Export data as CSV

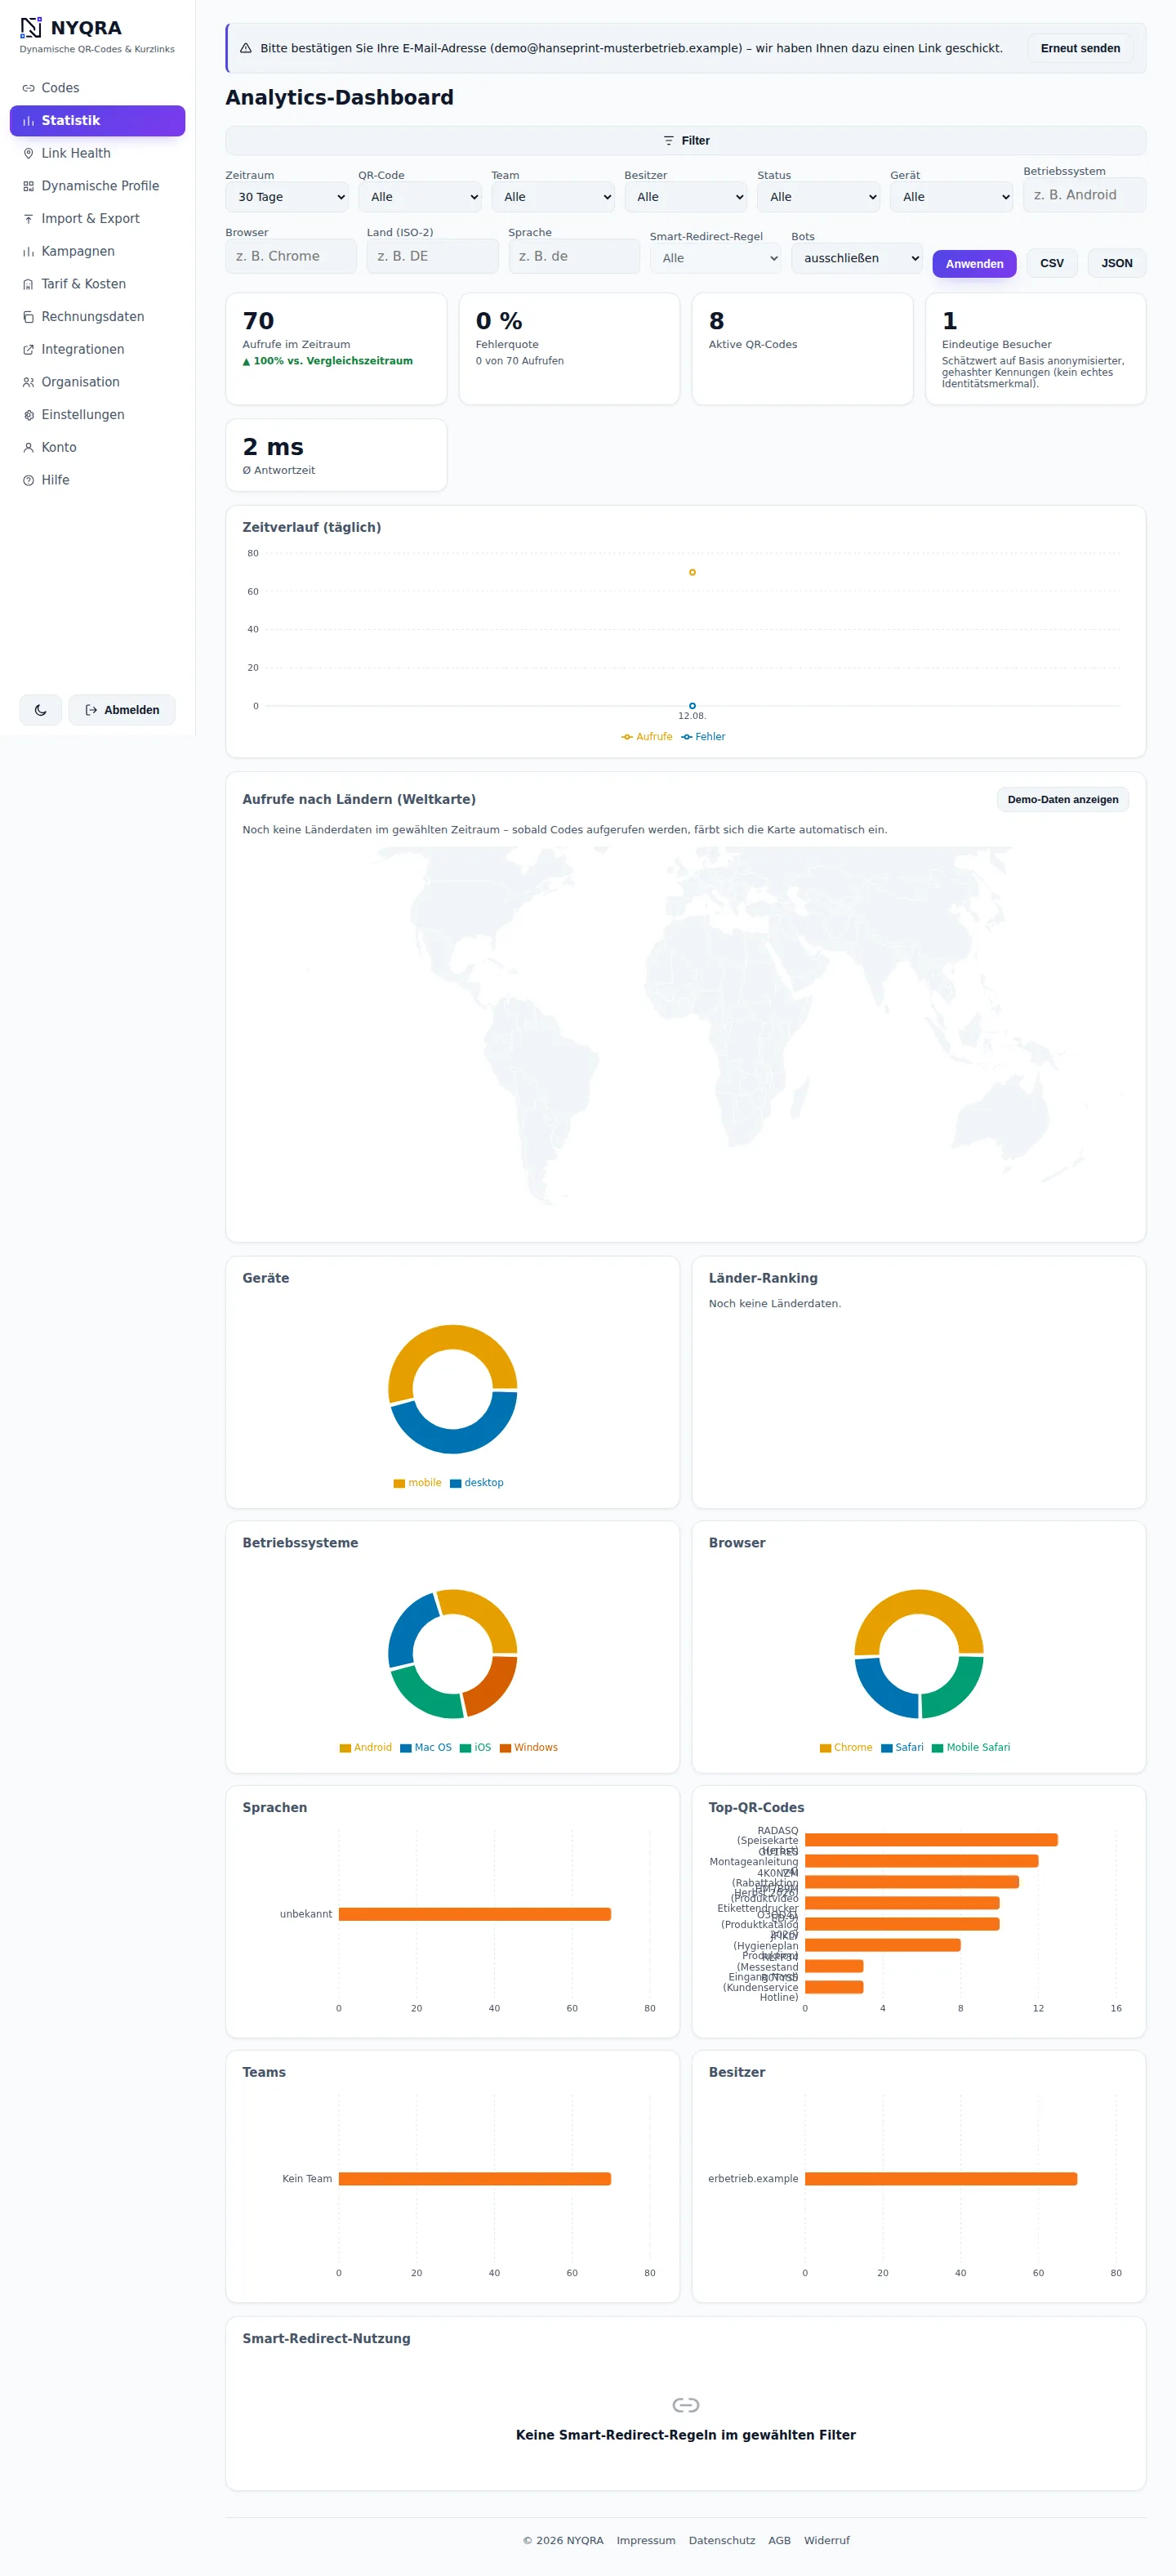(x=1052, y=264)
